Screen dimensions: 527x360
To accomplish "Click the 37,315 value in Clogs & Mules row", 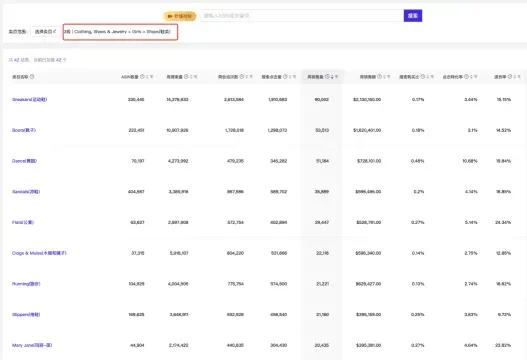I will (x=138, y=253).
